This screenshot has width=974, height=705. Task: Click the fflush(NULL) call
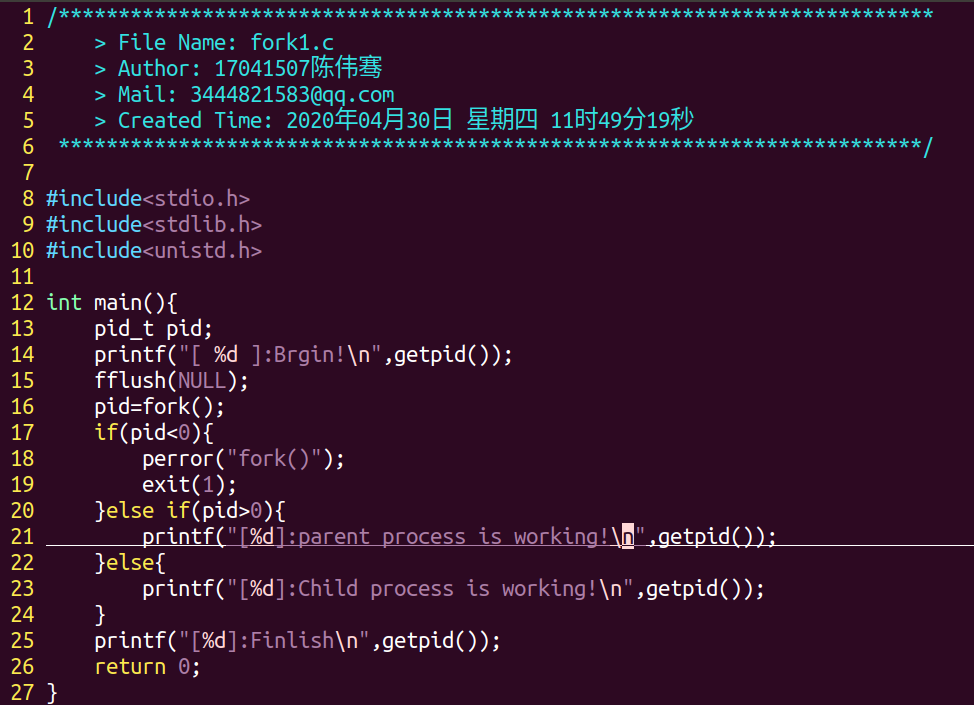coord(171,381)
